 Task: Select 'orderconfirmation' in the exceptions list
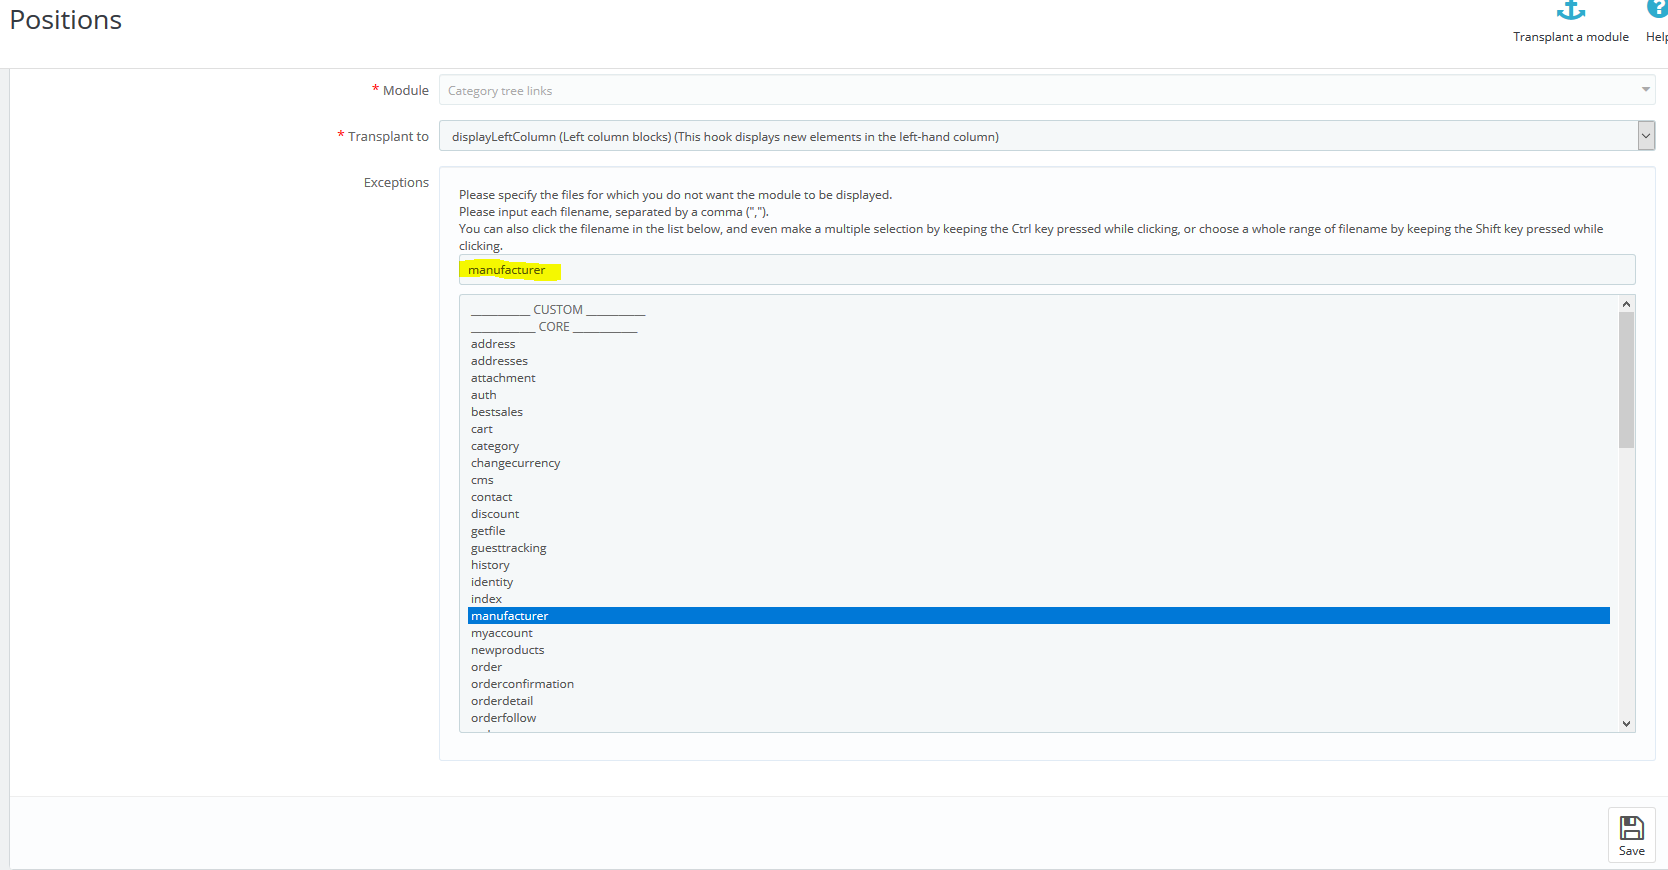point(1039,684)
